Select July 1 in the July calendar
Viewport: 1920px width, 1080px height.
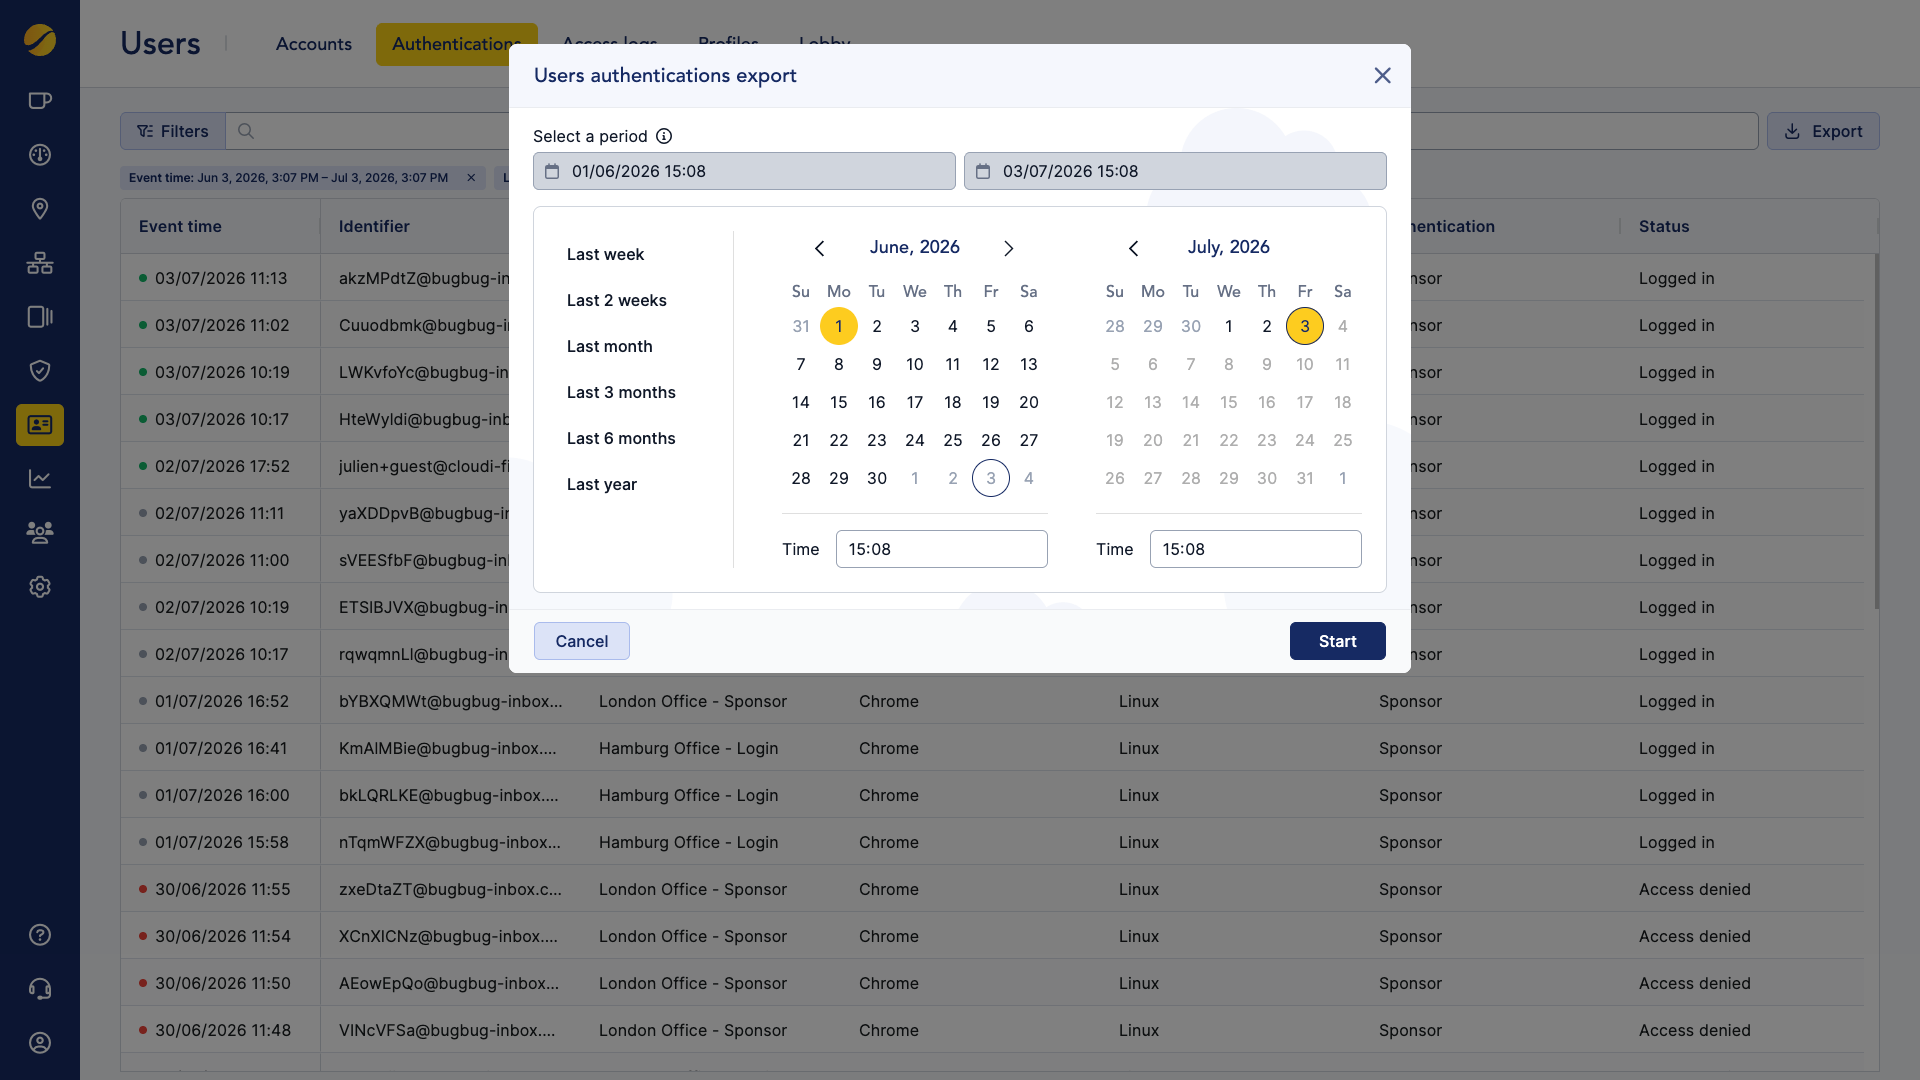pyautogui.click(x=1229, y=326)
